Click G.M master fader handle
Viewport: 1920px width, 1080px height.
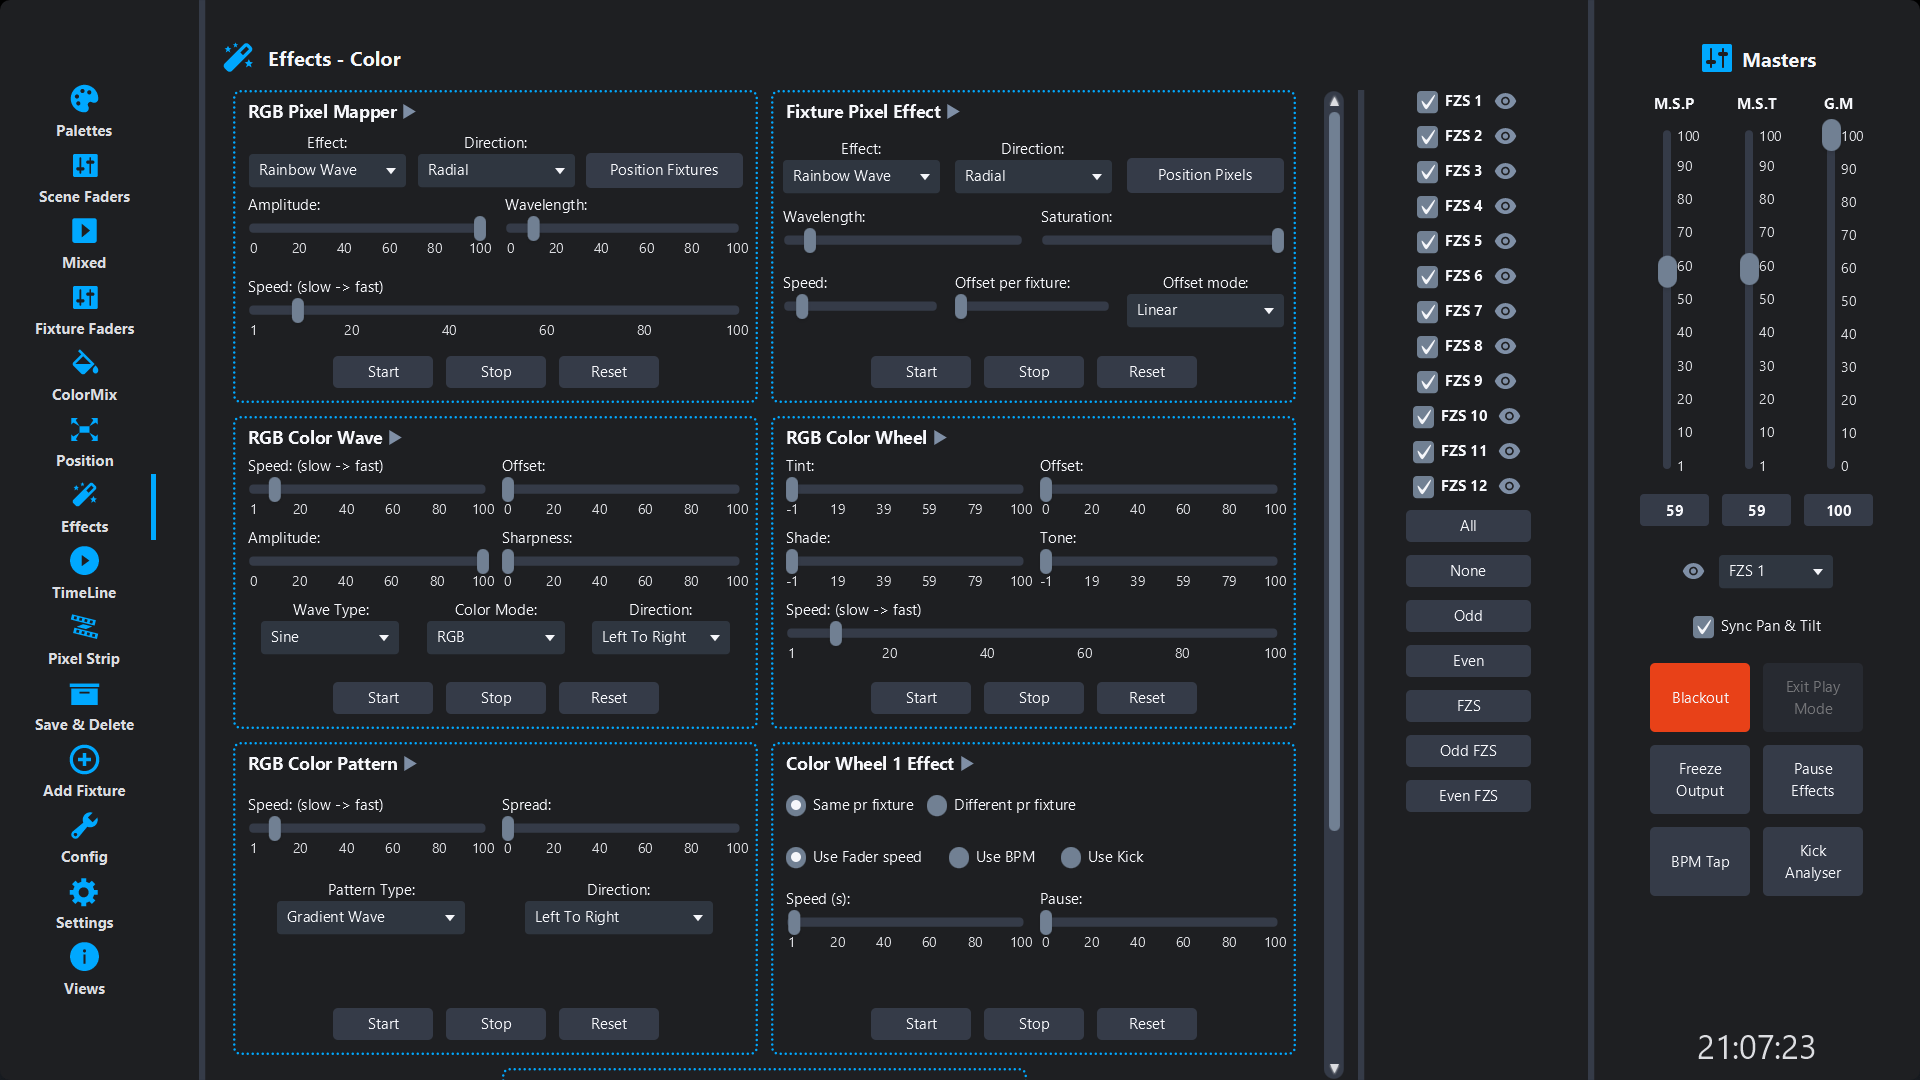pyautogui.click(x=1831, y=135)
